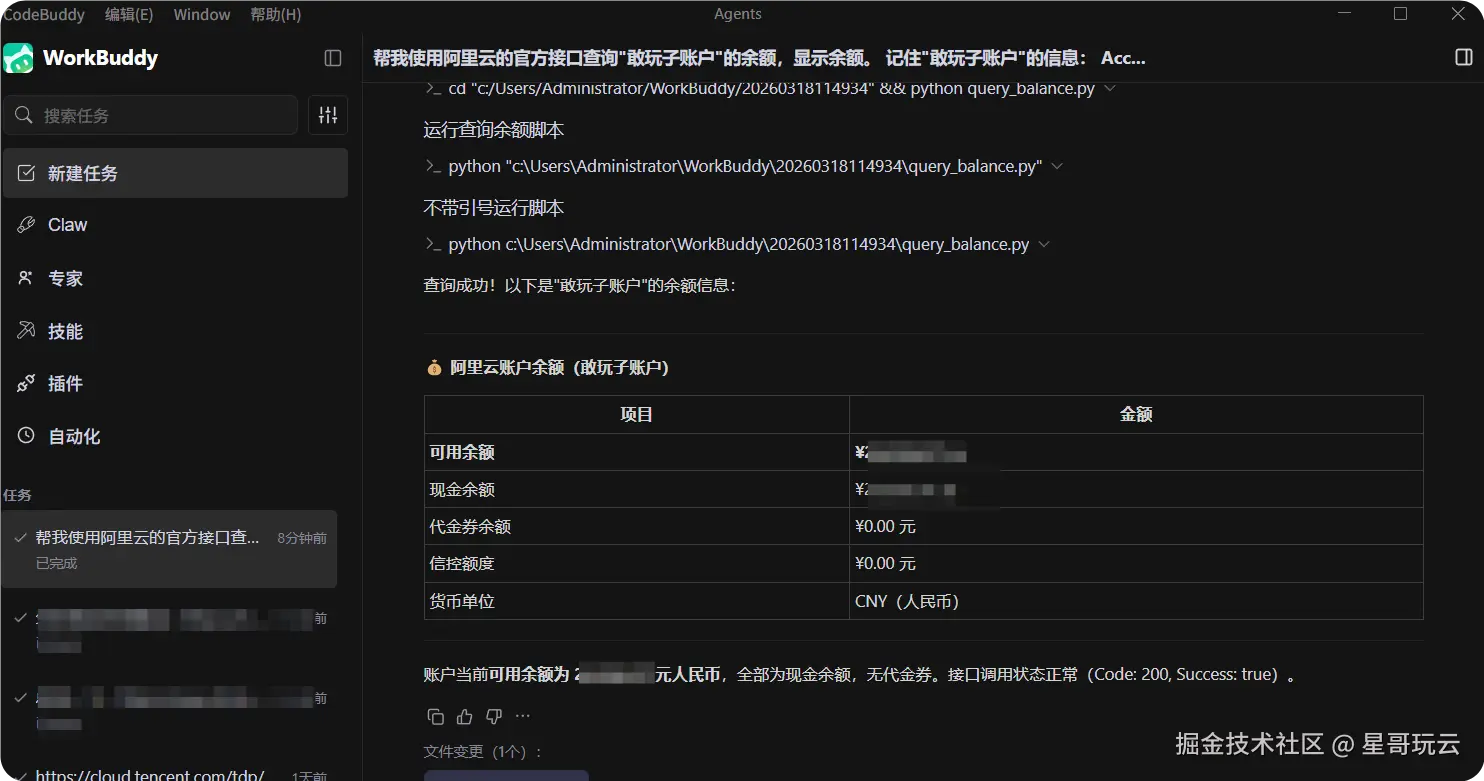Image resolution: width=1484 pixels, height=781 pixels.
Task: Collapse the left sidebar panel icon
Action: pos(333,58)
